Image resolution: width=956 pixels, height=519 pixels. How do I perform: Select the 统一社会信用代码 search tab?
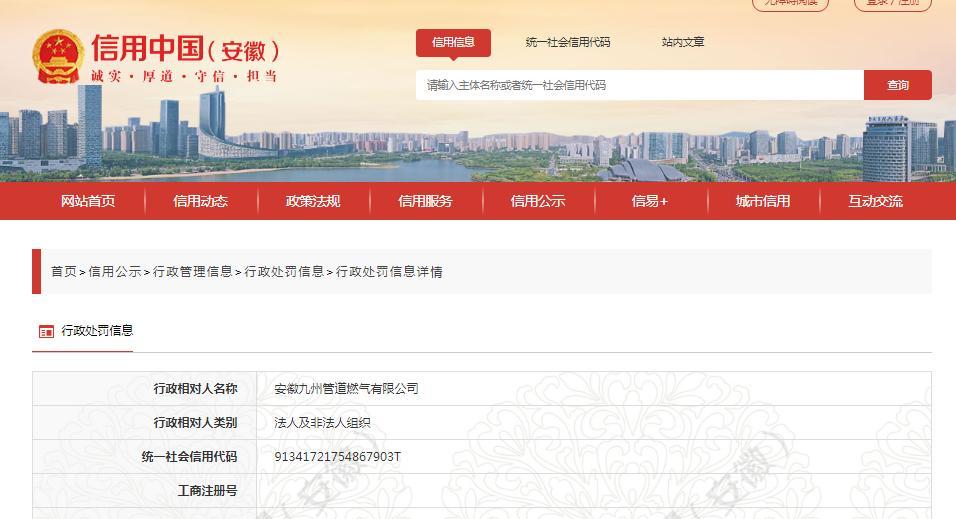[x=568, y=42]
